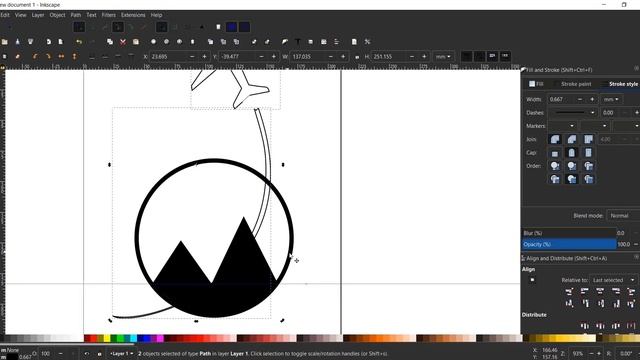Choose third paint order icon in Order row
Image resolution: width=640 pixels, height=360 pixels.
point(588,166)
